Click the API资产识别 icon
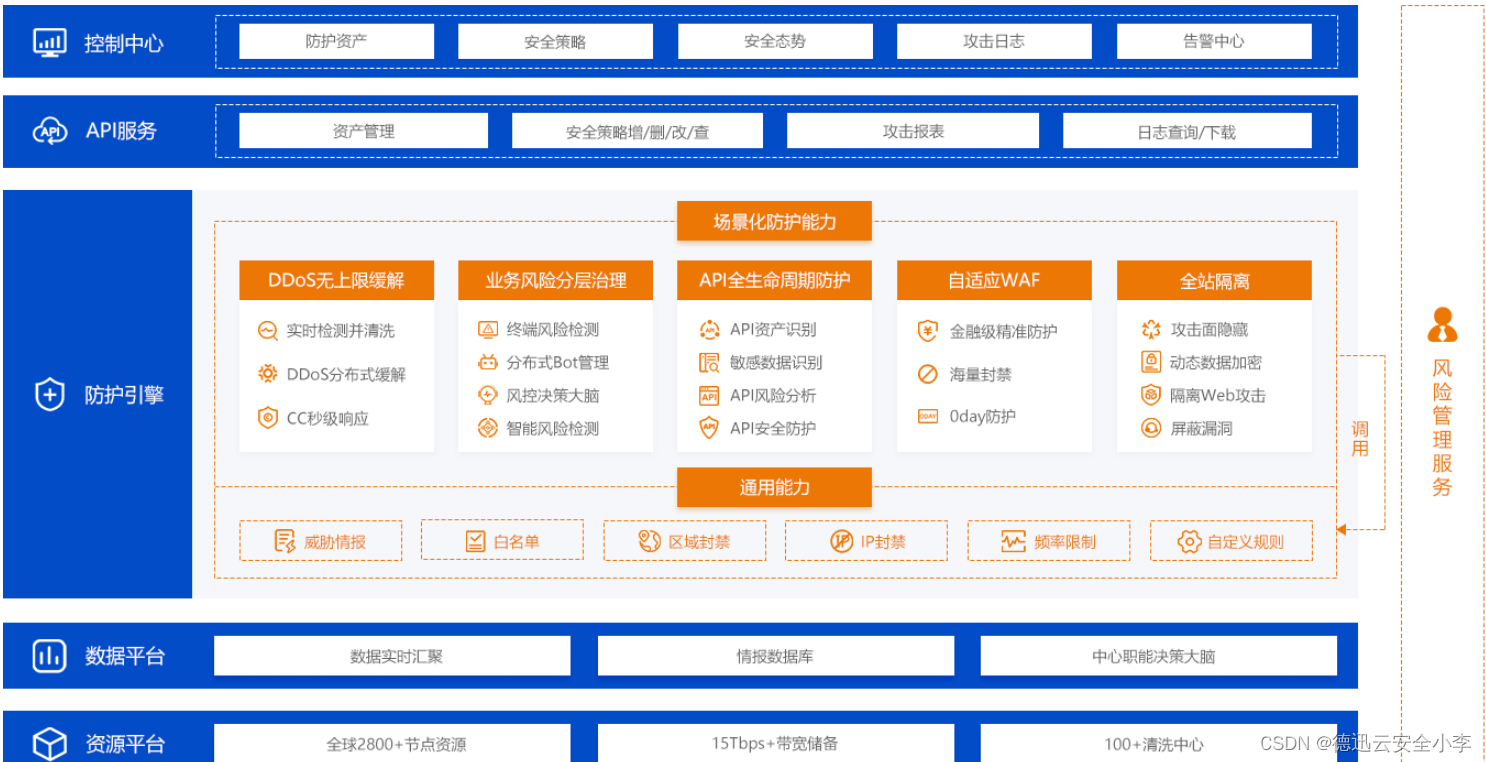 709,329
